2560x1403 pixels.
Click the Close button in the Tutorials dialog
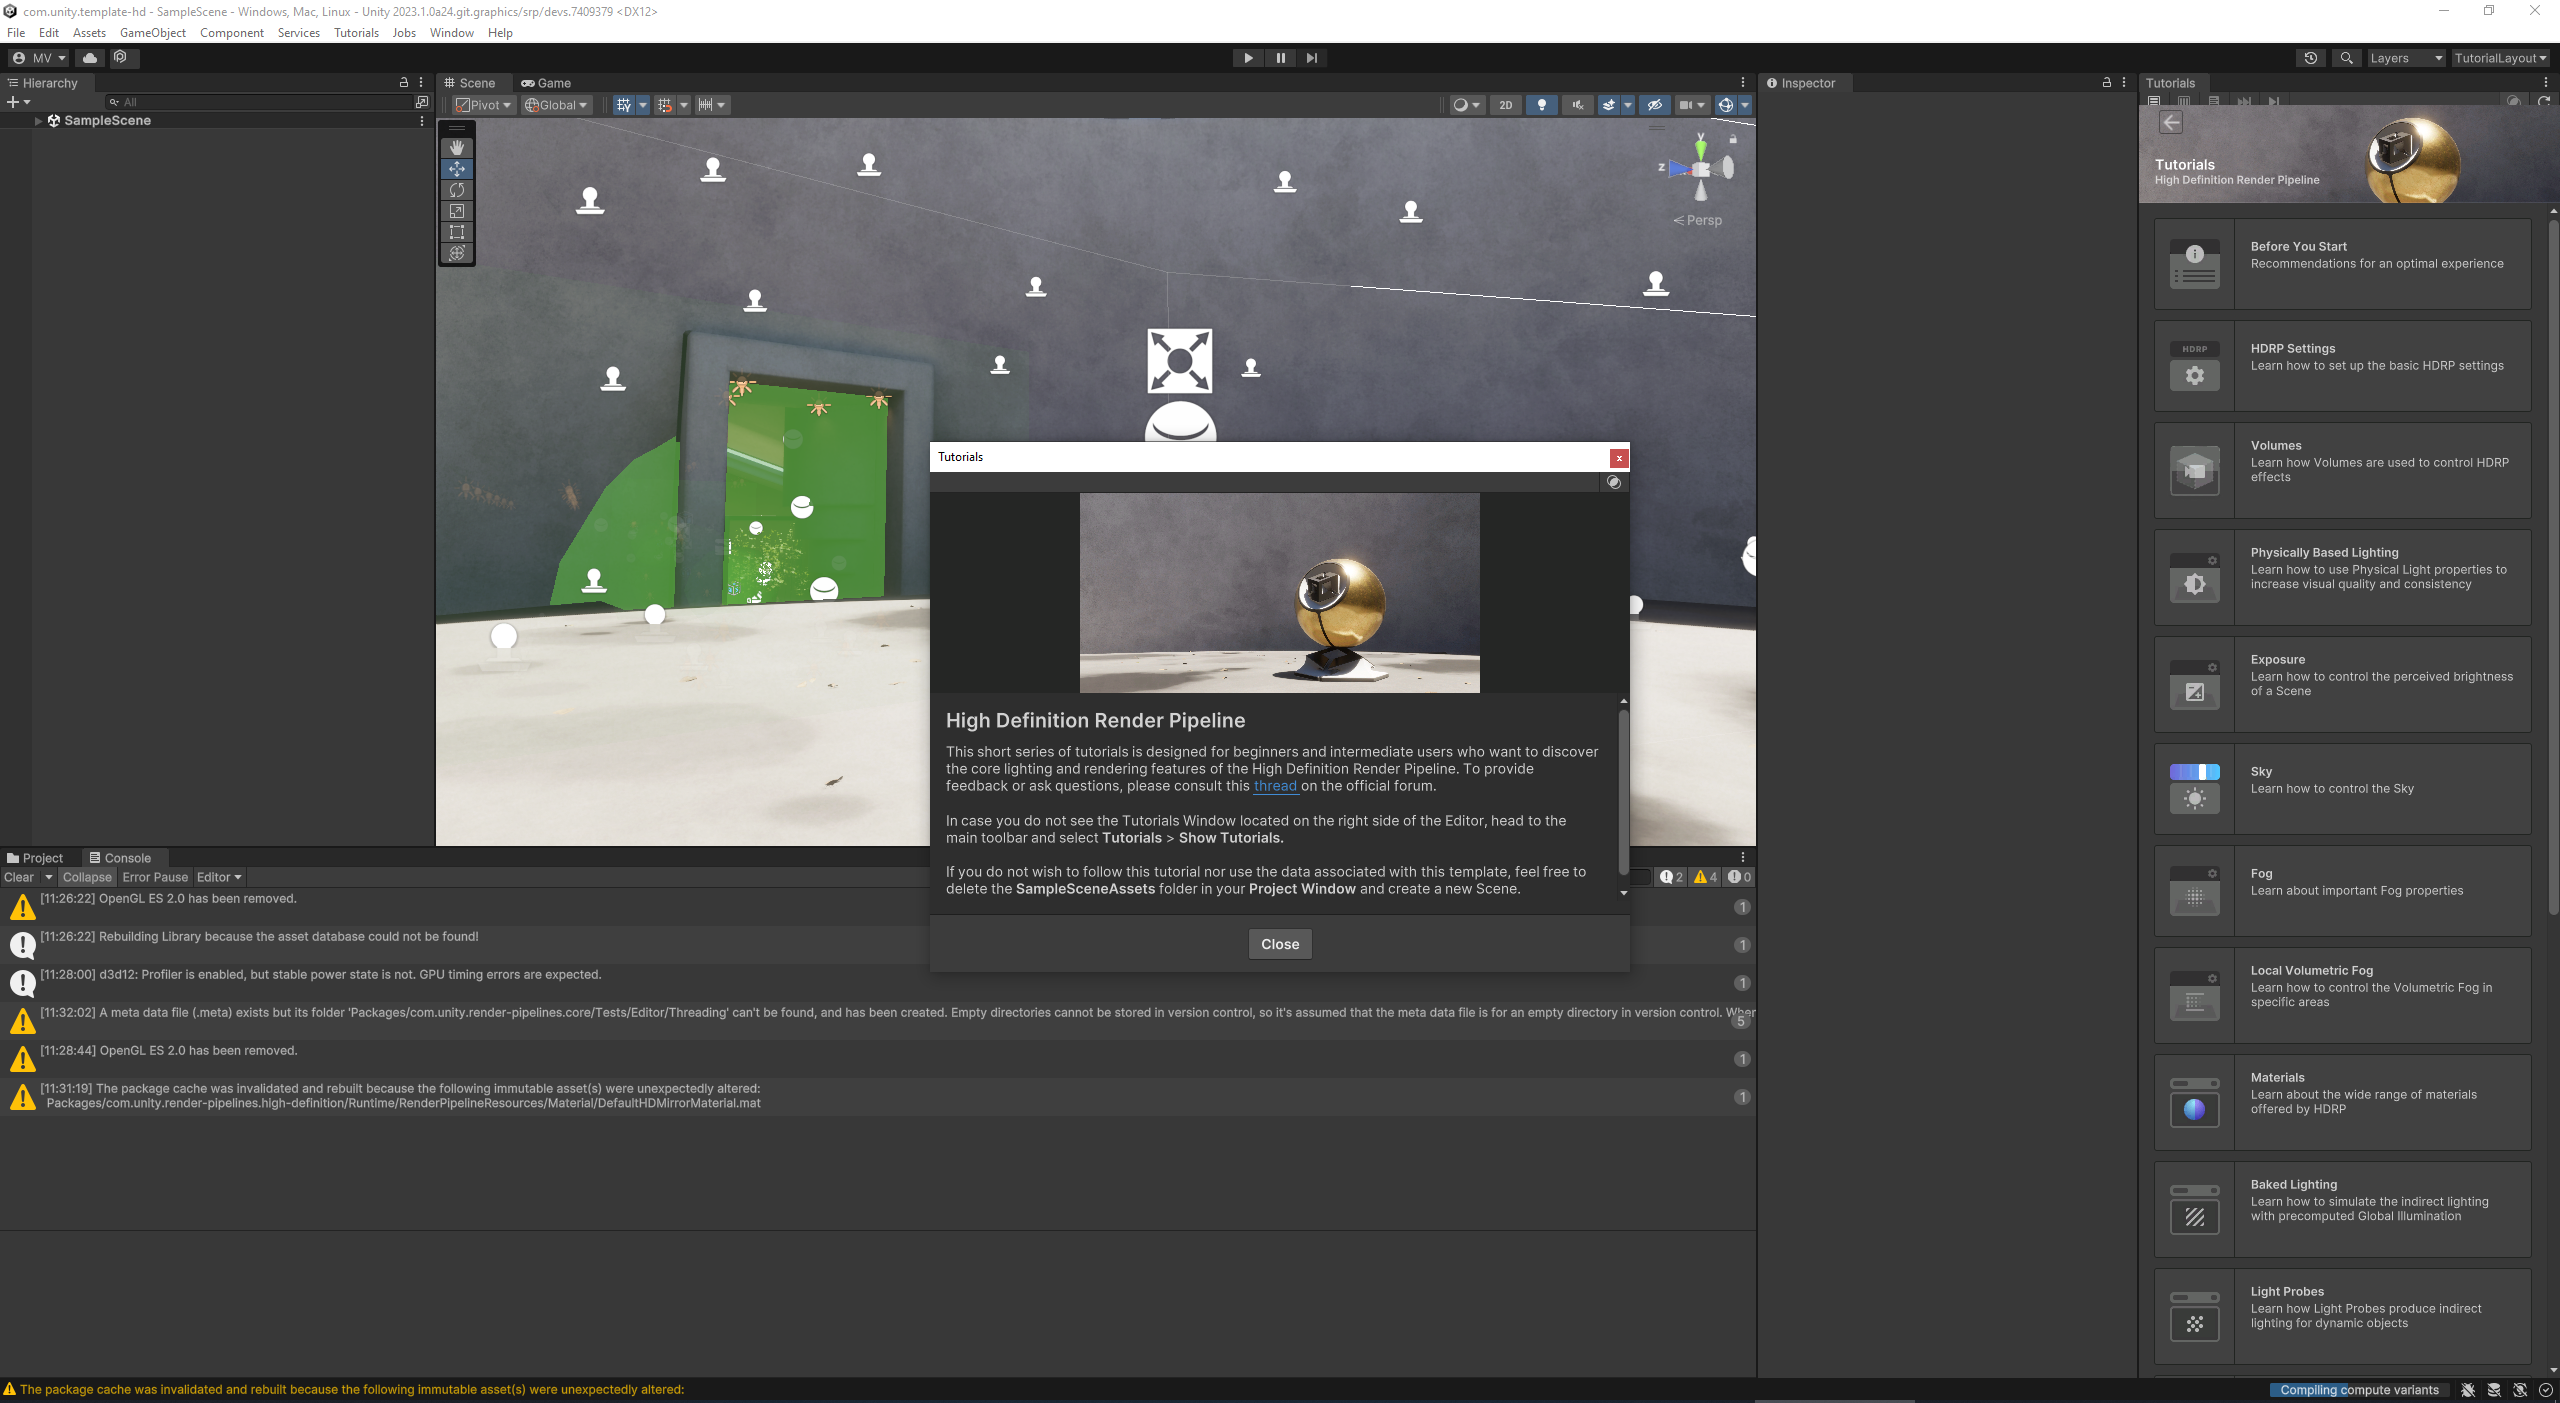(1280, 943)
